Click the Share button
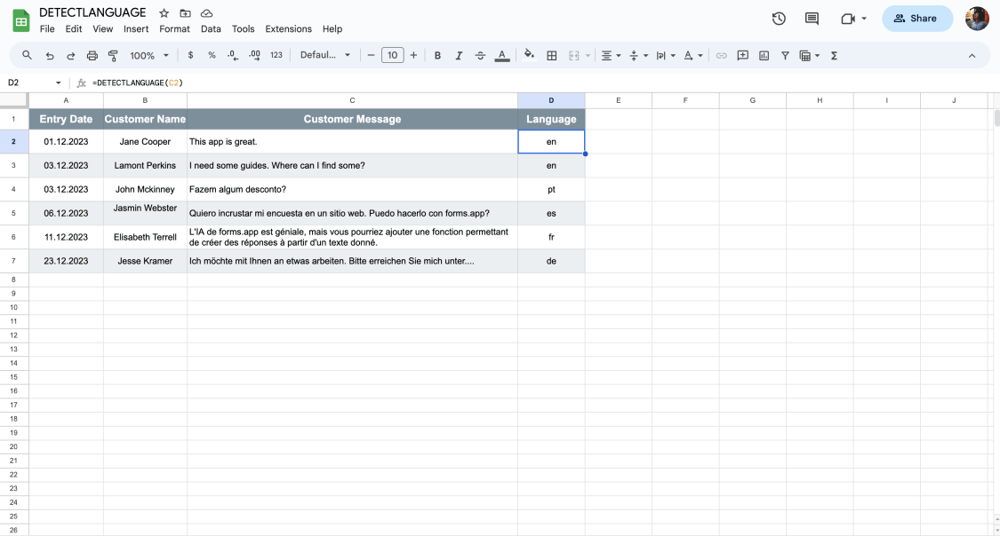 (x=916, y=18)
